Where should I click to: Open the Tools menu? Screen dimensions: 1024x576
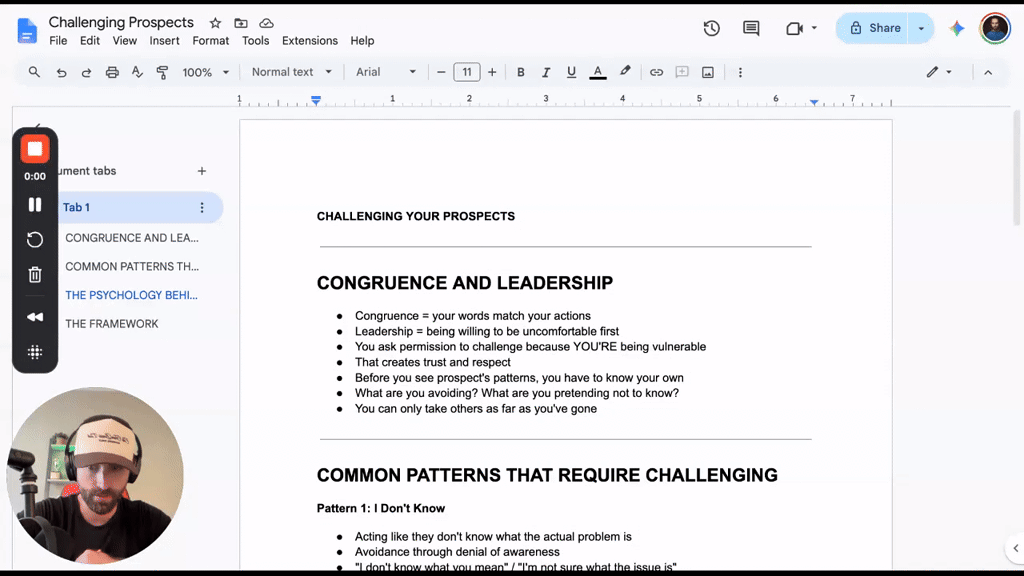255,40
